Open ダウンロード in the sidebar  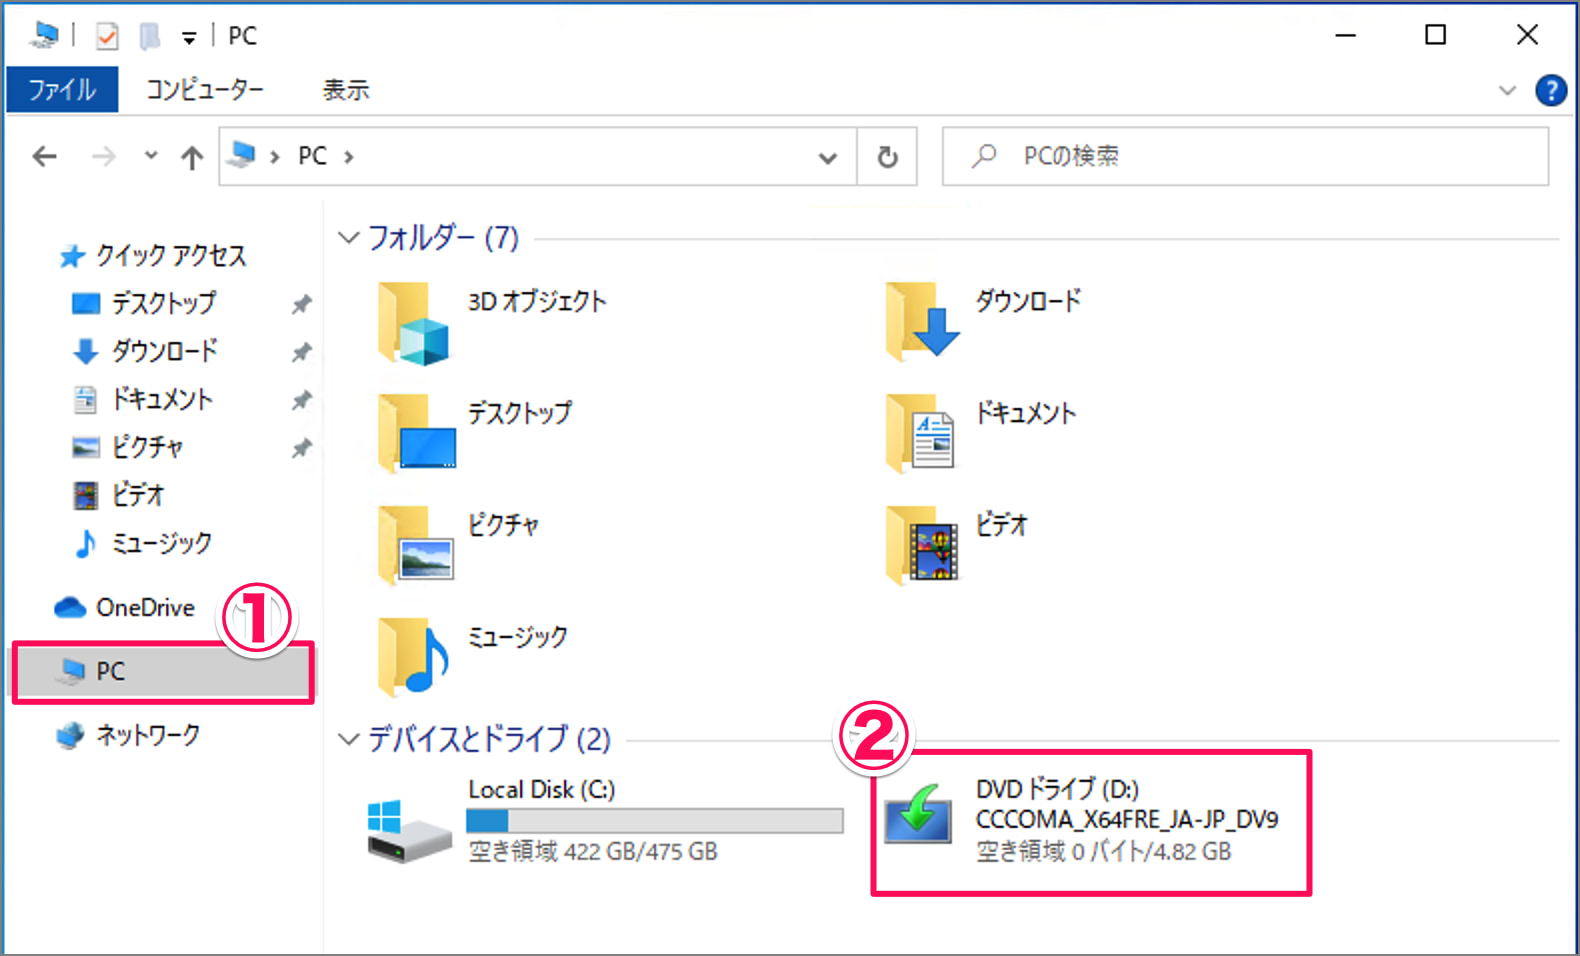click(164, 351)
